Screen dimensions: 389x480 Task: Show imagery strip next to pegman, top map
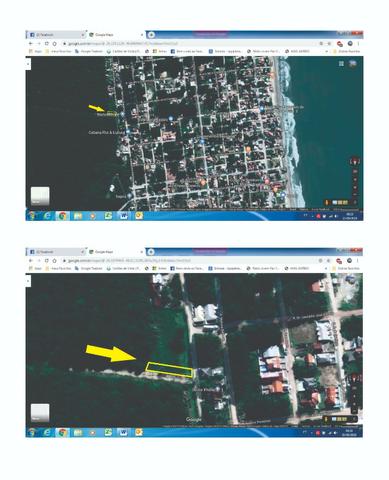click(x=340, y=202)
